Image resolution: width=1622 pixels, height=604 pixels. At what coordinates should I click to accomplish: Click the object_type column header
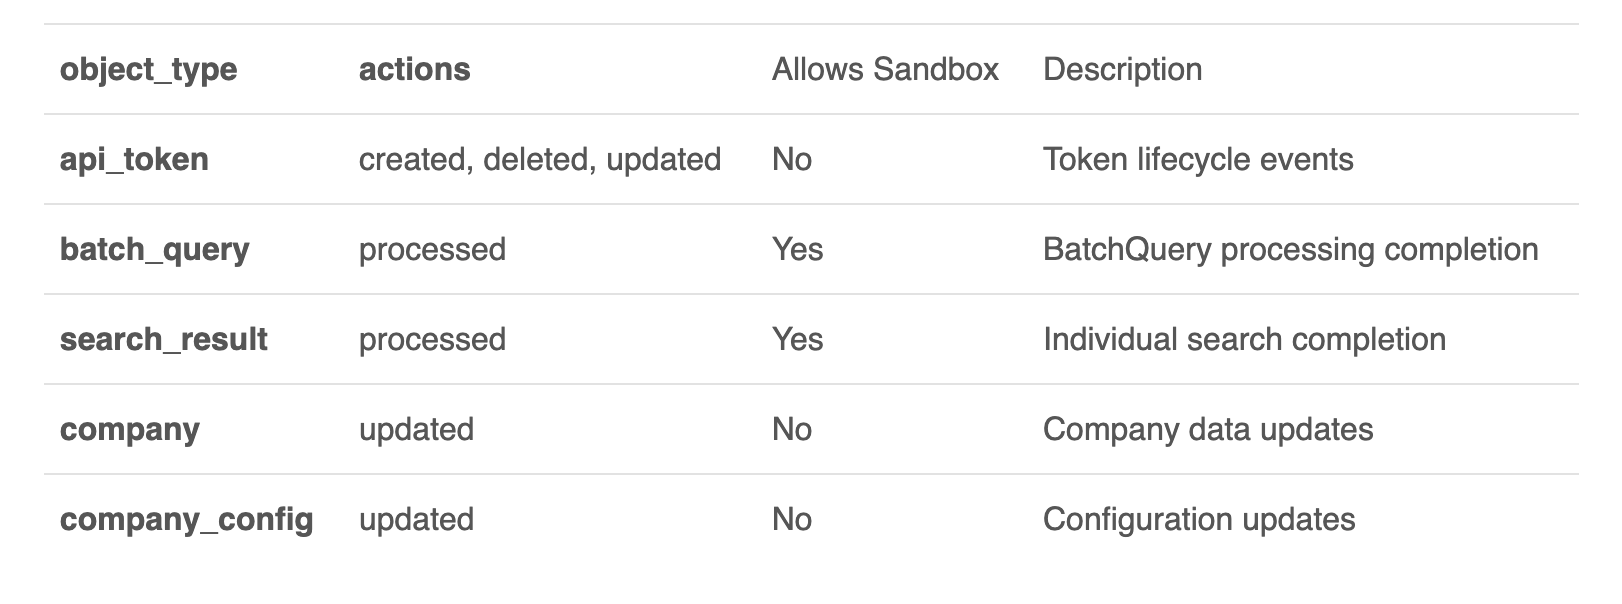pos(149,70)
